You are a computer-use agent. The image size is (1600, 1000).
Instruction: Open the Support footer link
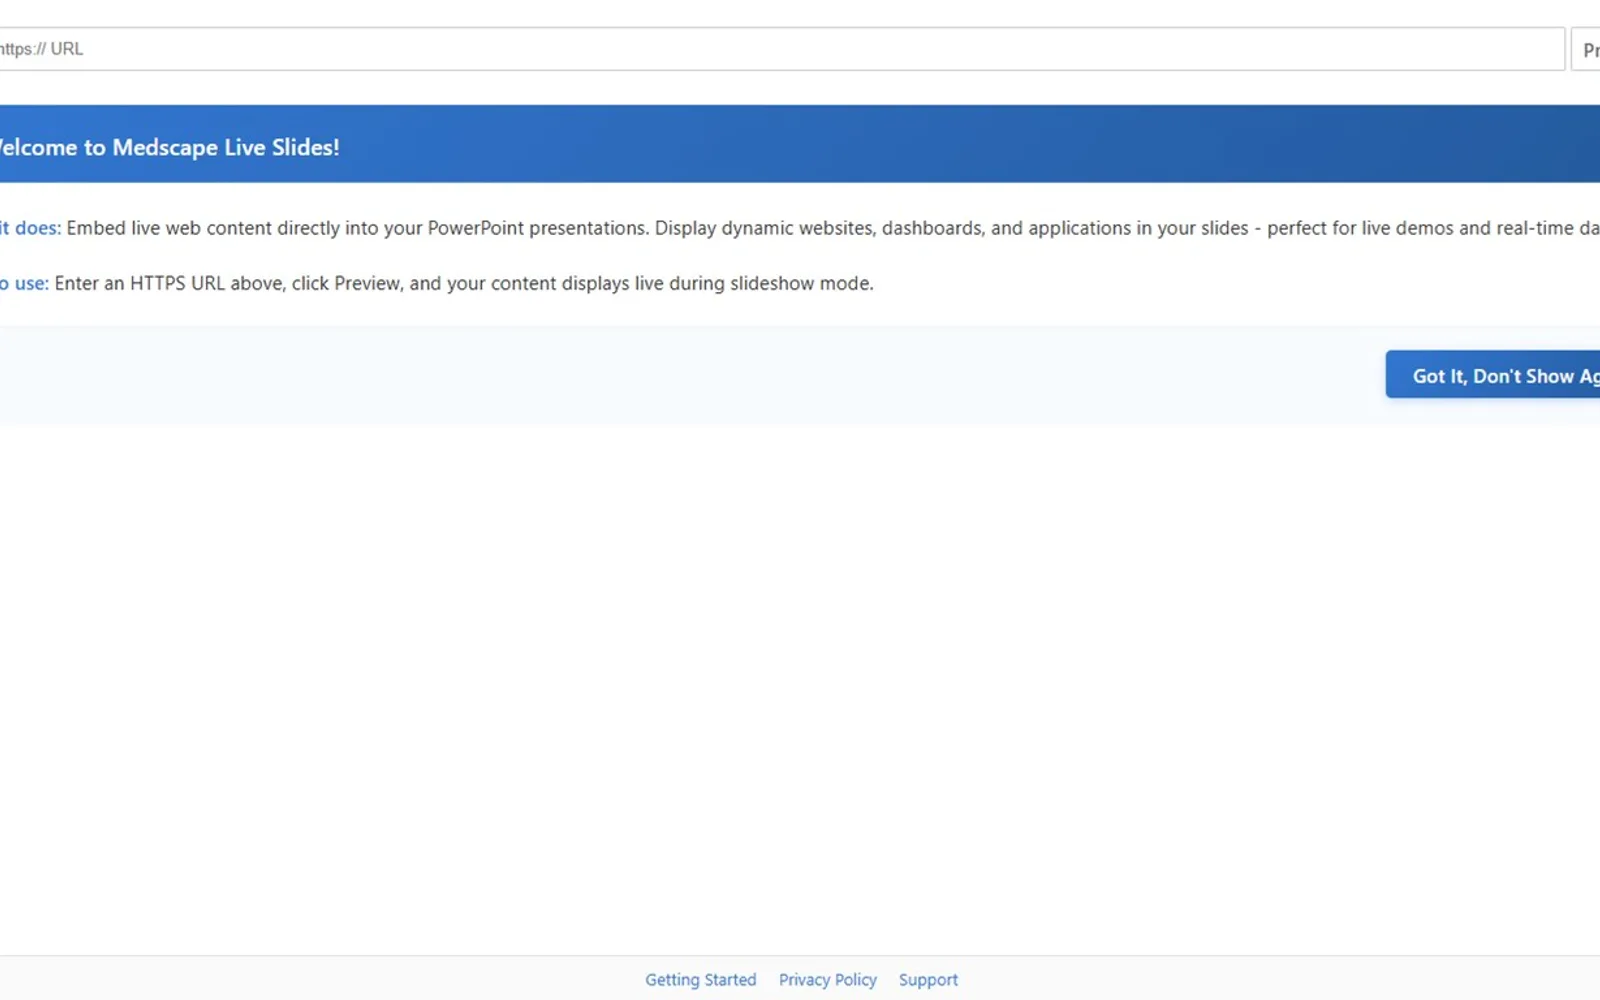928,980
